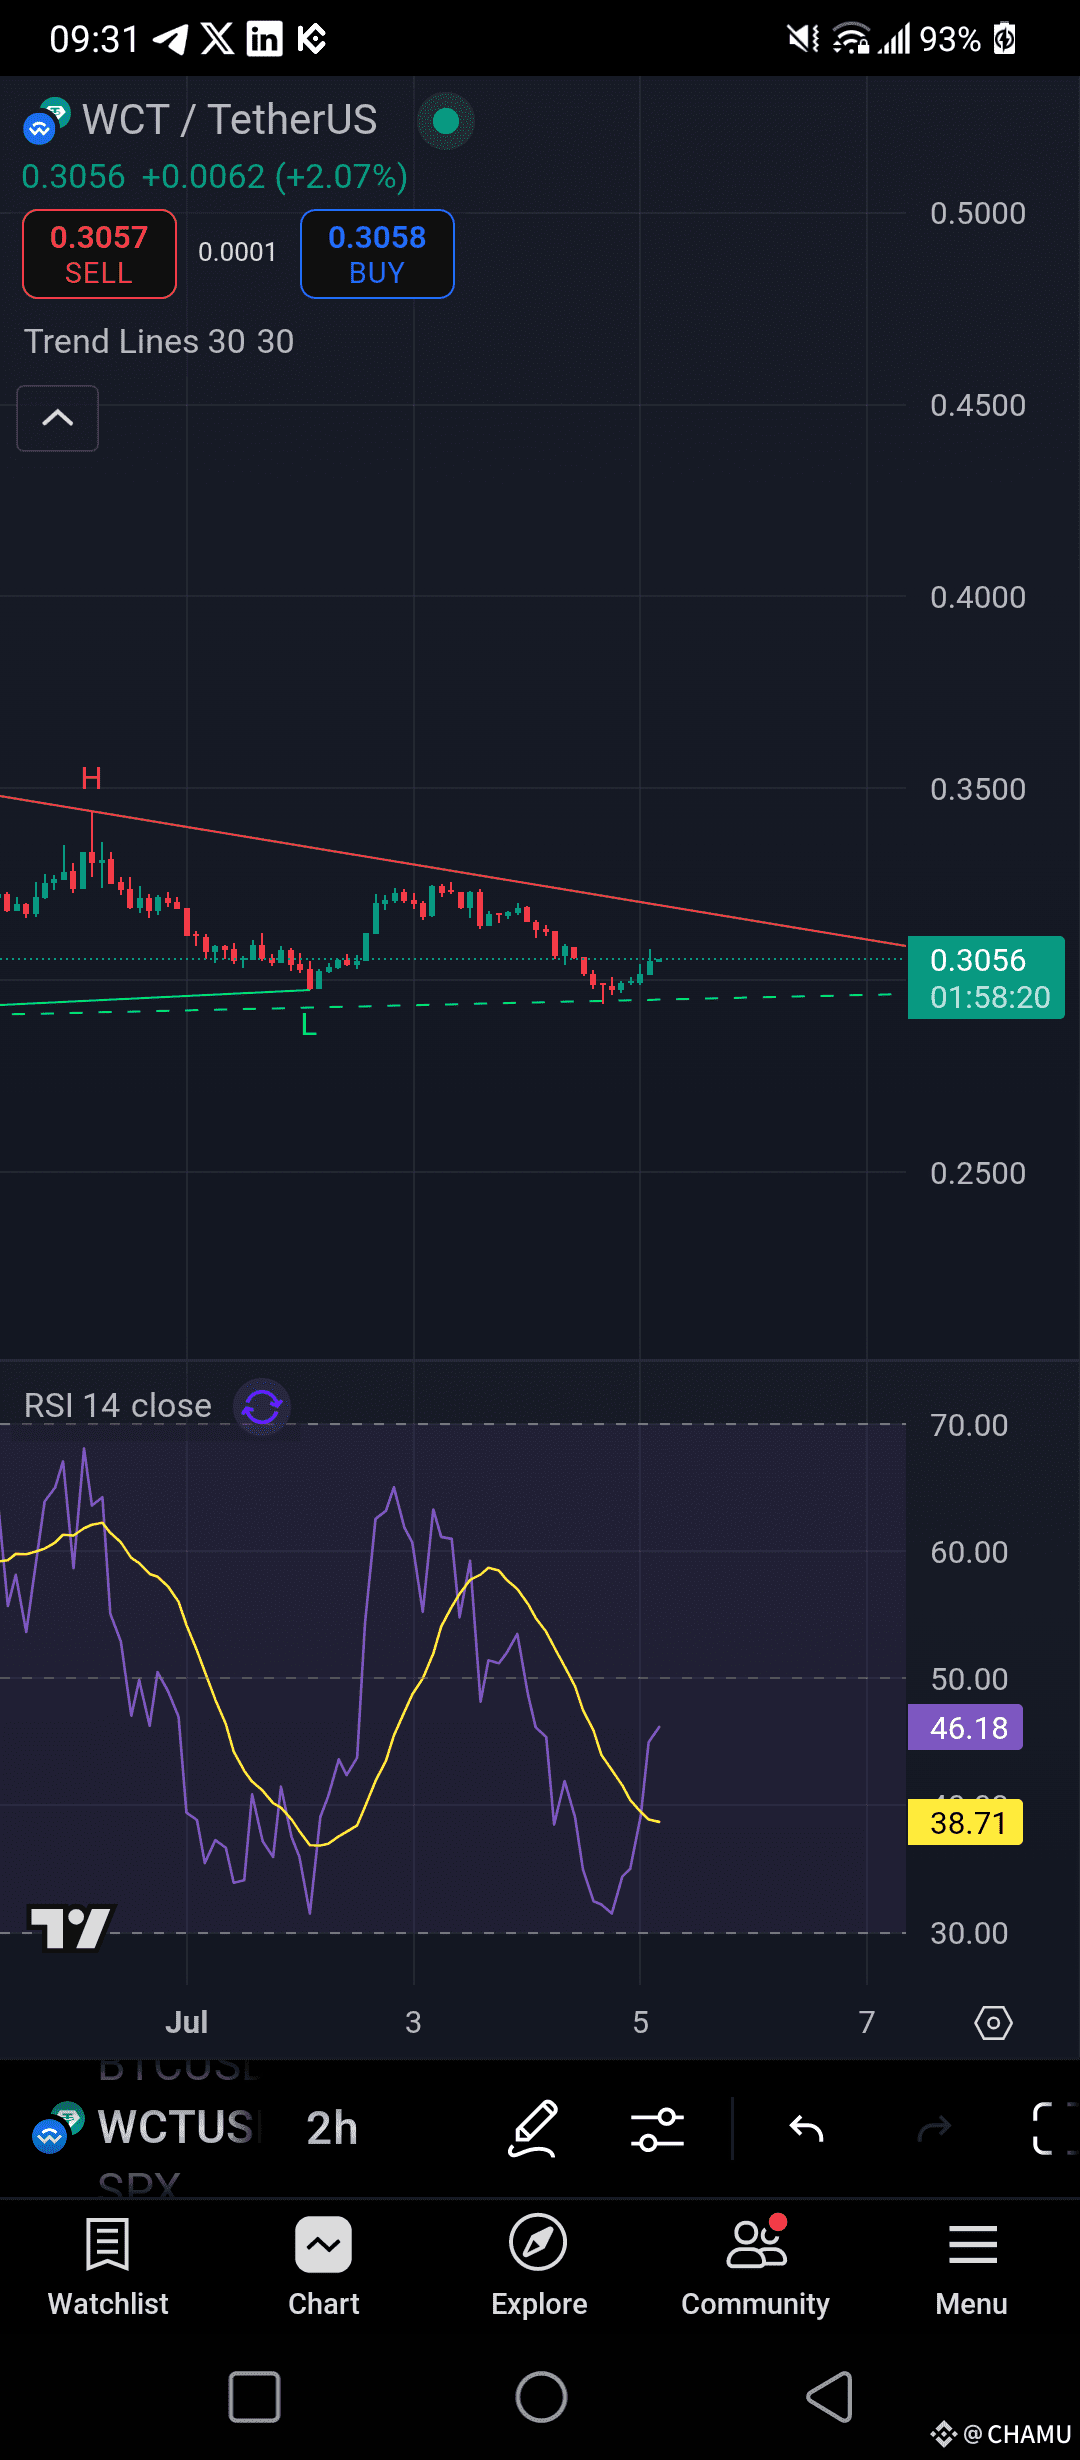Open the drawing pencil tools
The width and height of the screenshot is (1080, 2460).
533,2128
